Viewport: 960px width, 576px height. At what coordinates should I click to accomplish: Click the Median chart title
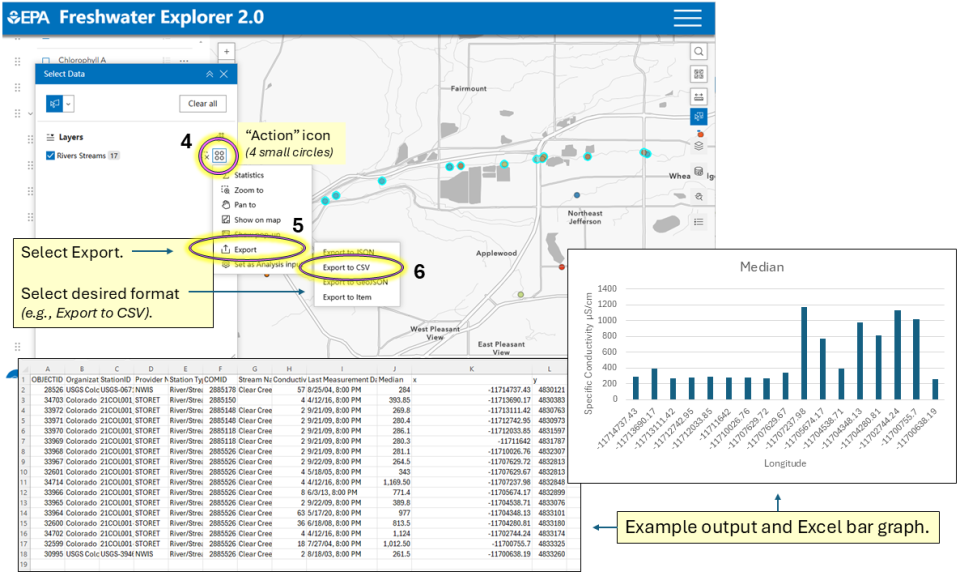pyautogui.click(x=763, y=267)
